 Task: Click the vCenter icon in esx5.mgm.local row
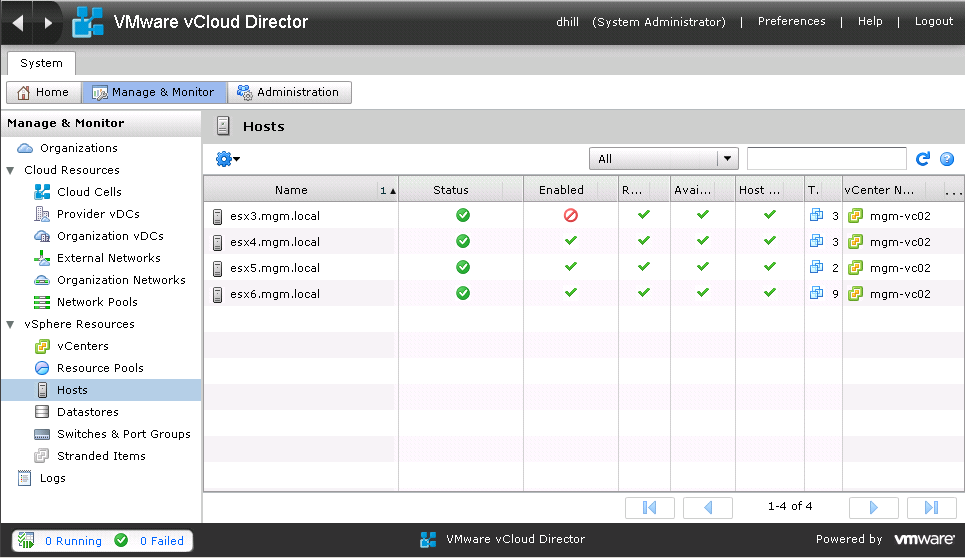pos(855,268)
